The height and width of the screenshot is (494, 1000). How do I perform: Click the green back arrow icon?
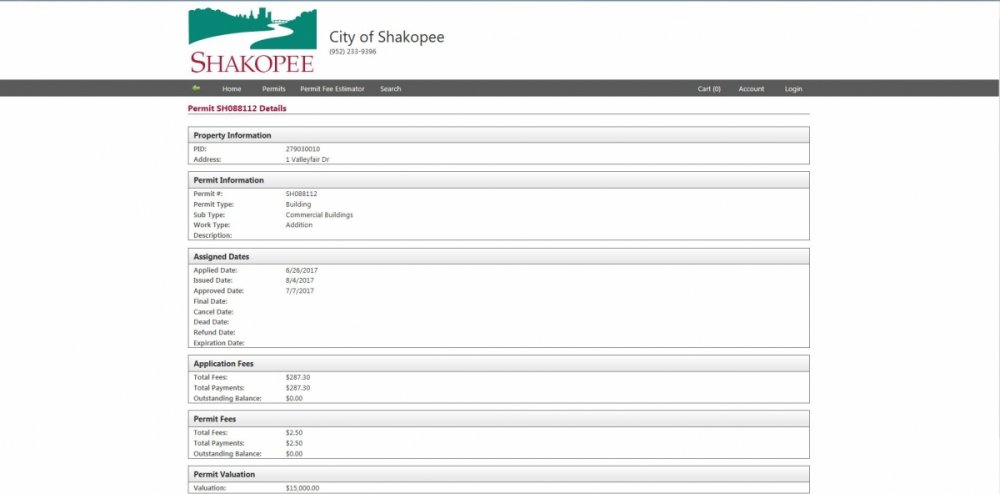click(196, 88)
